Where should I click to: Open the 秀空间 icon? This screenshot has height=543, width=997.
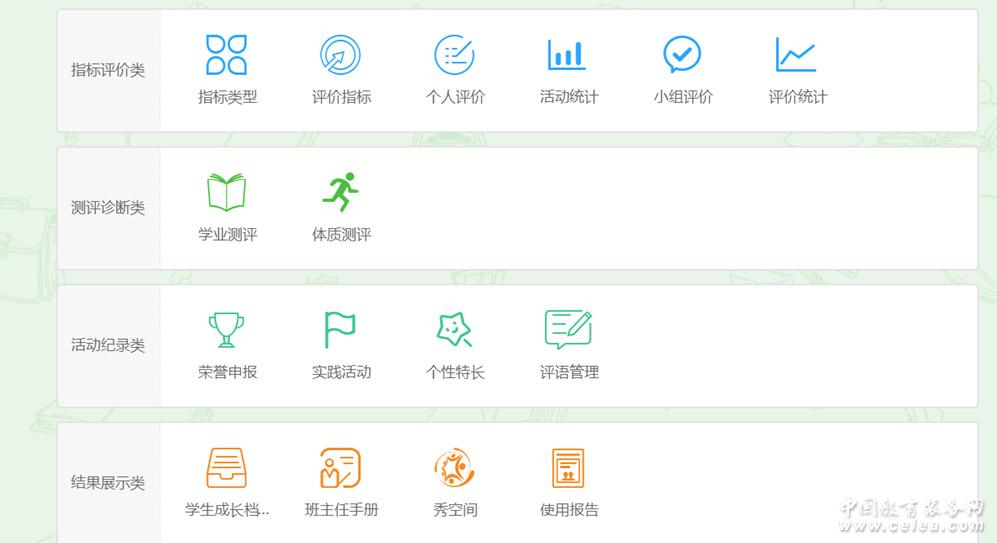coord(455,467)
